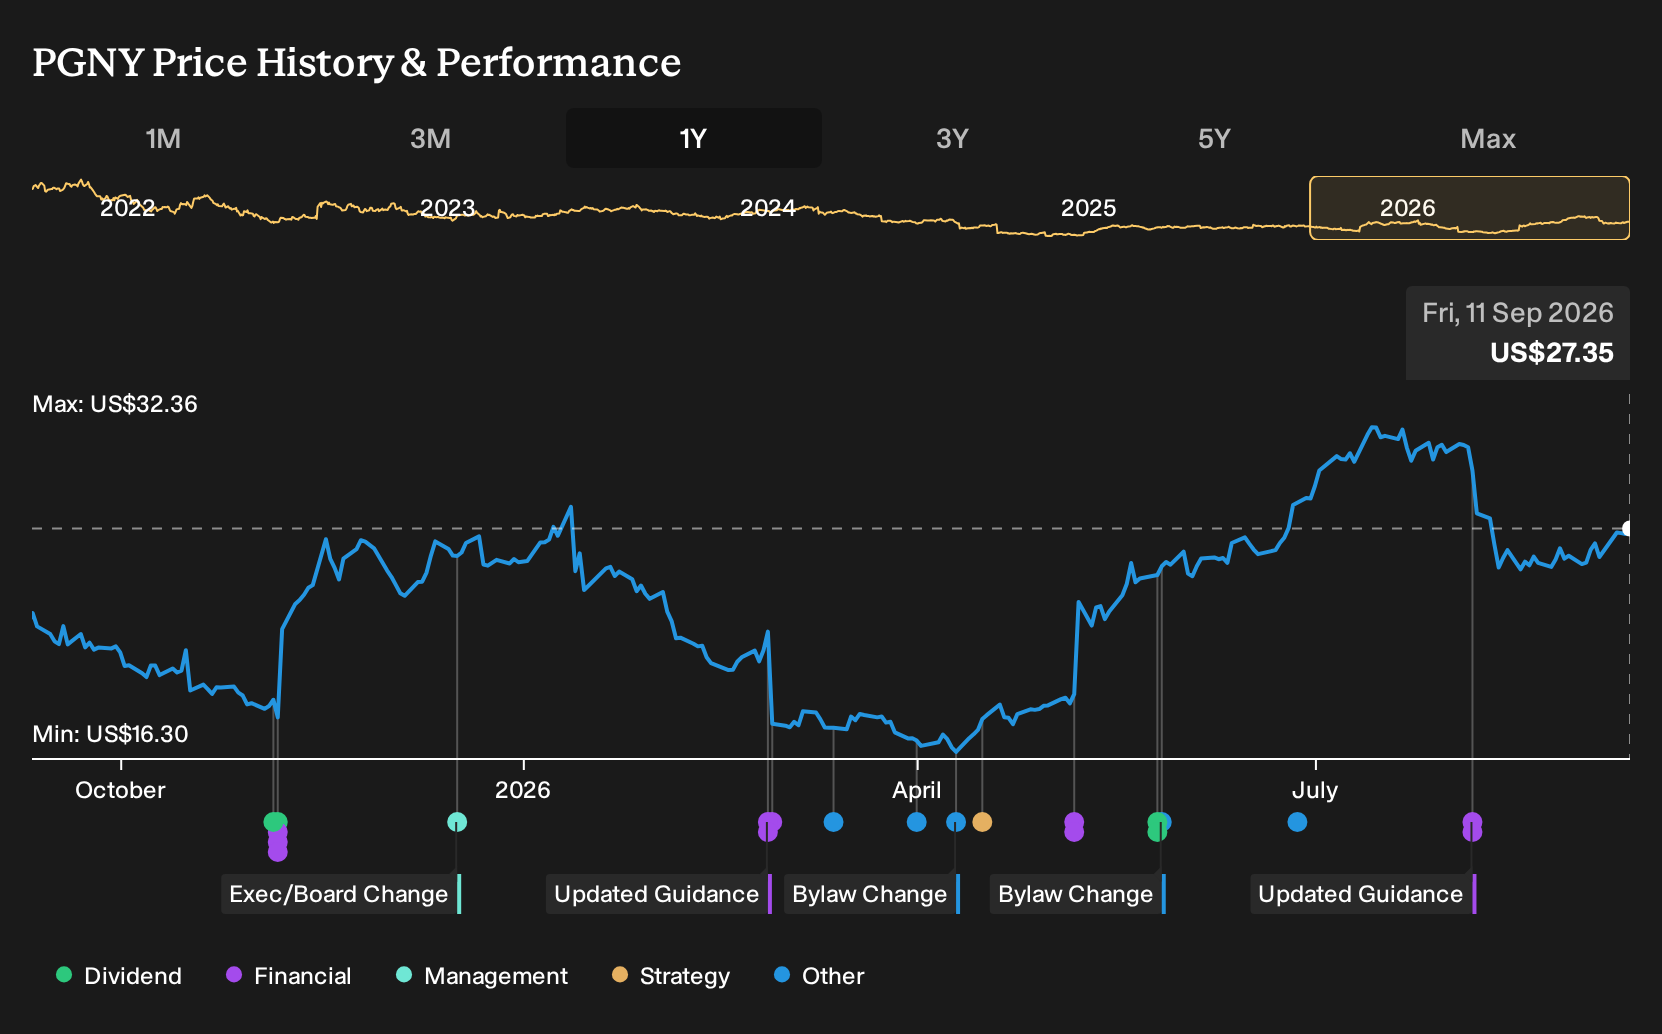
Task: Select blue event marker below April label
Action: pos(916,822)
